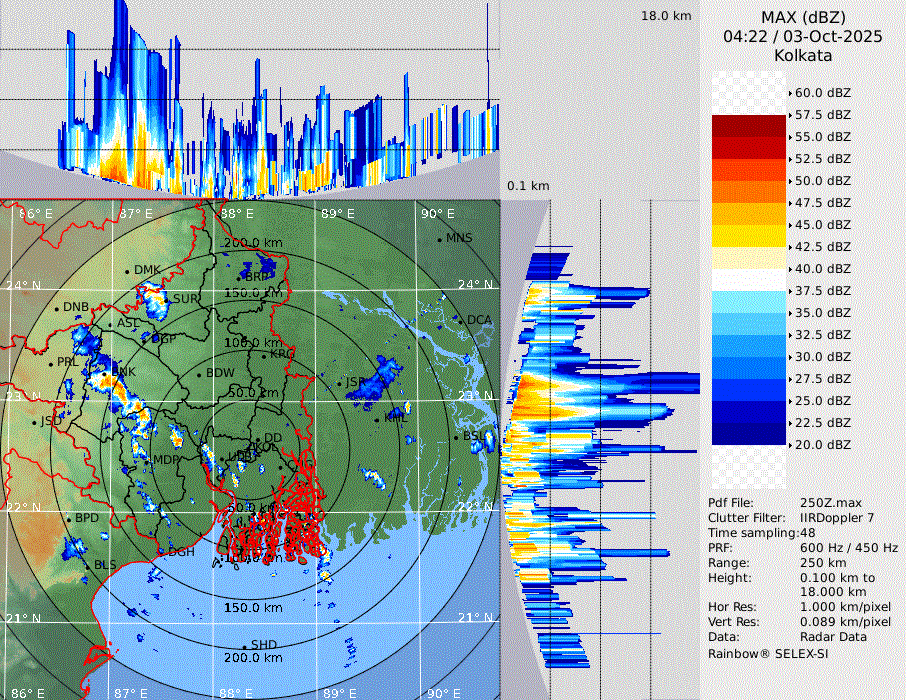
Task: Click the SHD station dot offshore
Action: tap(244, 646)
